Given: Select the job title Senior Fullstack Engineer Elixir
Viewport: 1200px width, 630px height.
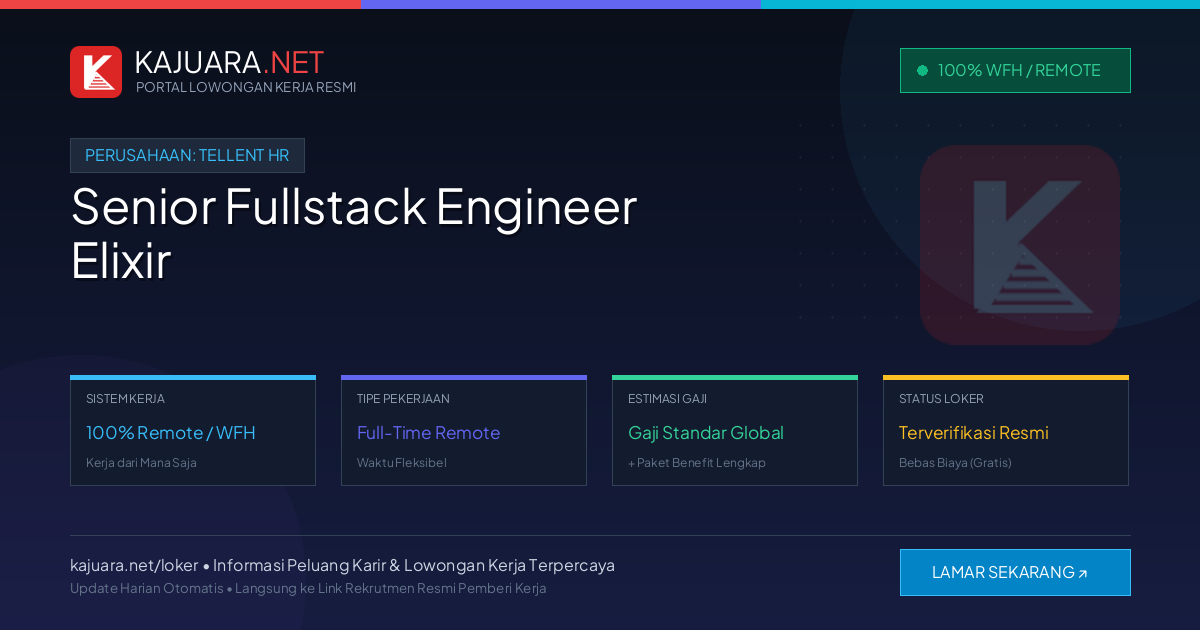Looking at the screenshot, I should tap(354, 233).
